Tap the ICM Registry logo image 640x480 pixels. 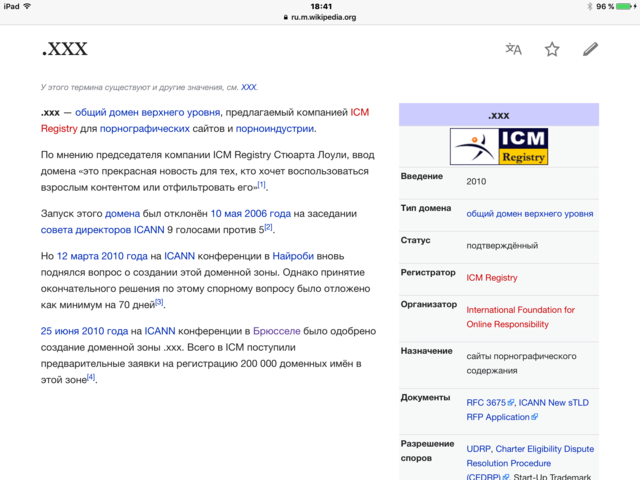pyautogui.click(x=499, y=147)
